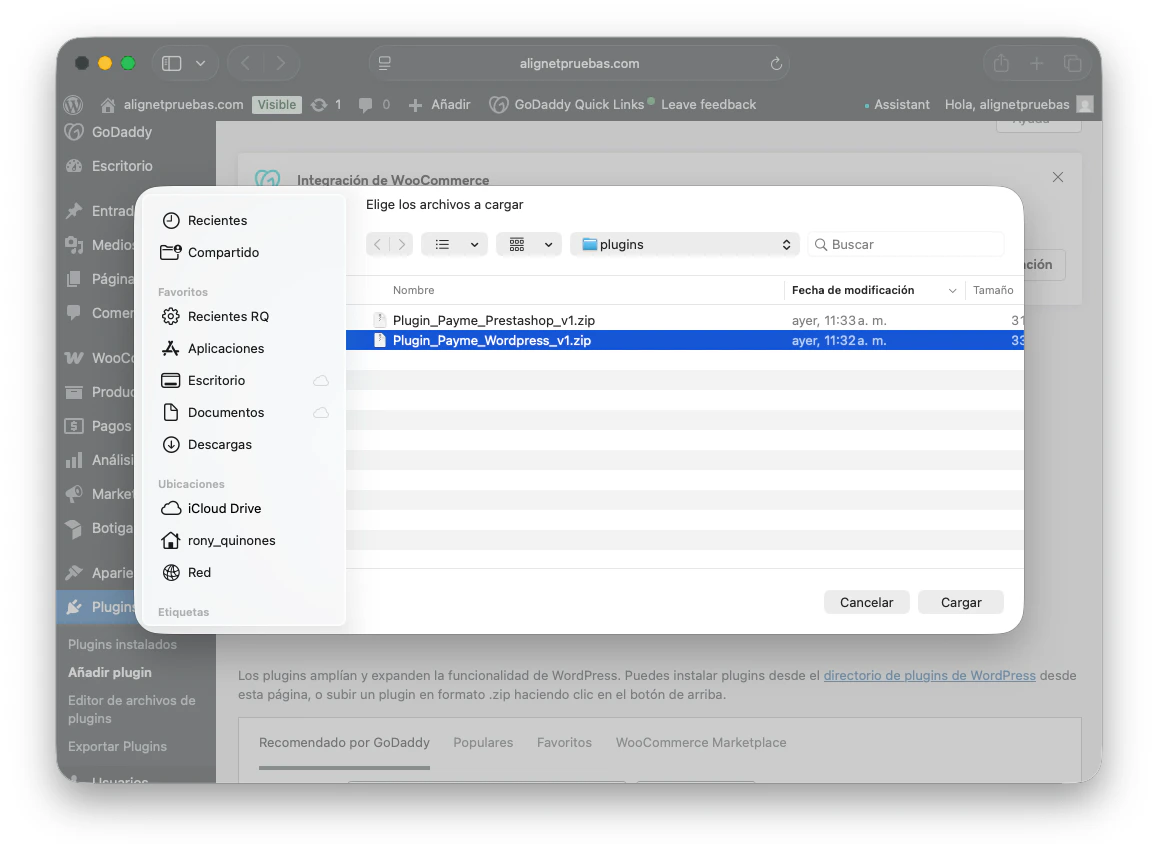Click the Cancelar button
Screen dimensions: 1172x844
(866, 603)
